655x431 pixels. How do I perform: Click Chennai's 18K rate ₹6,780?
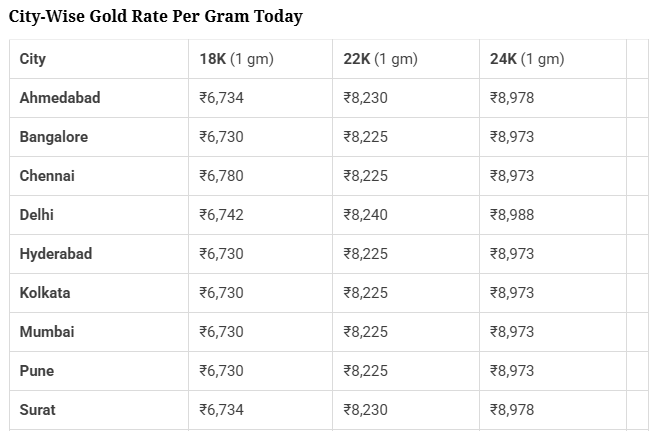[221, 176]
